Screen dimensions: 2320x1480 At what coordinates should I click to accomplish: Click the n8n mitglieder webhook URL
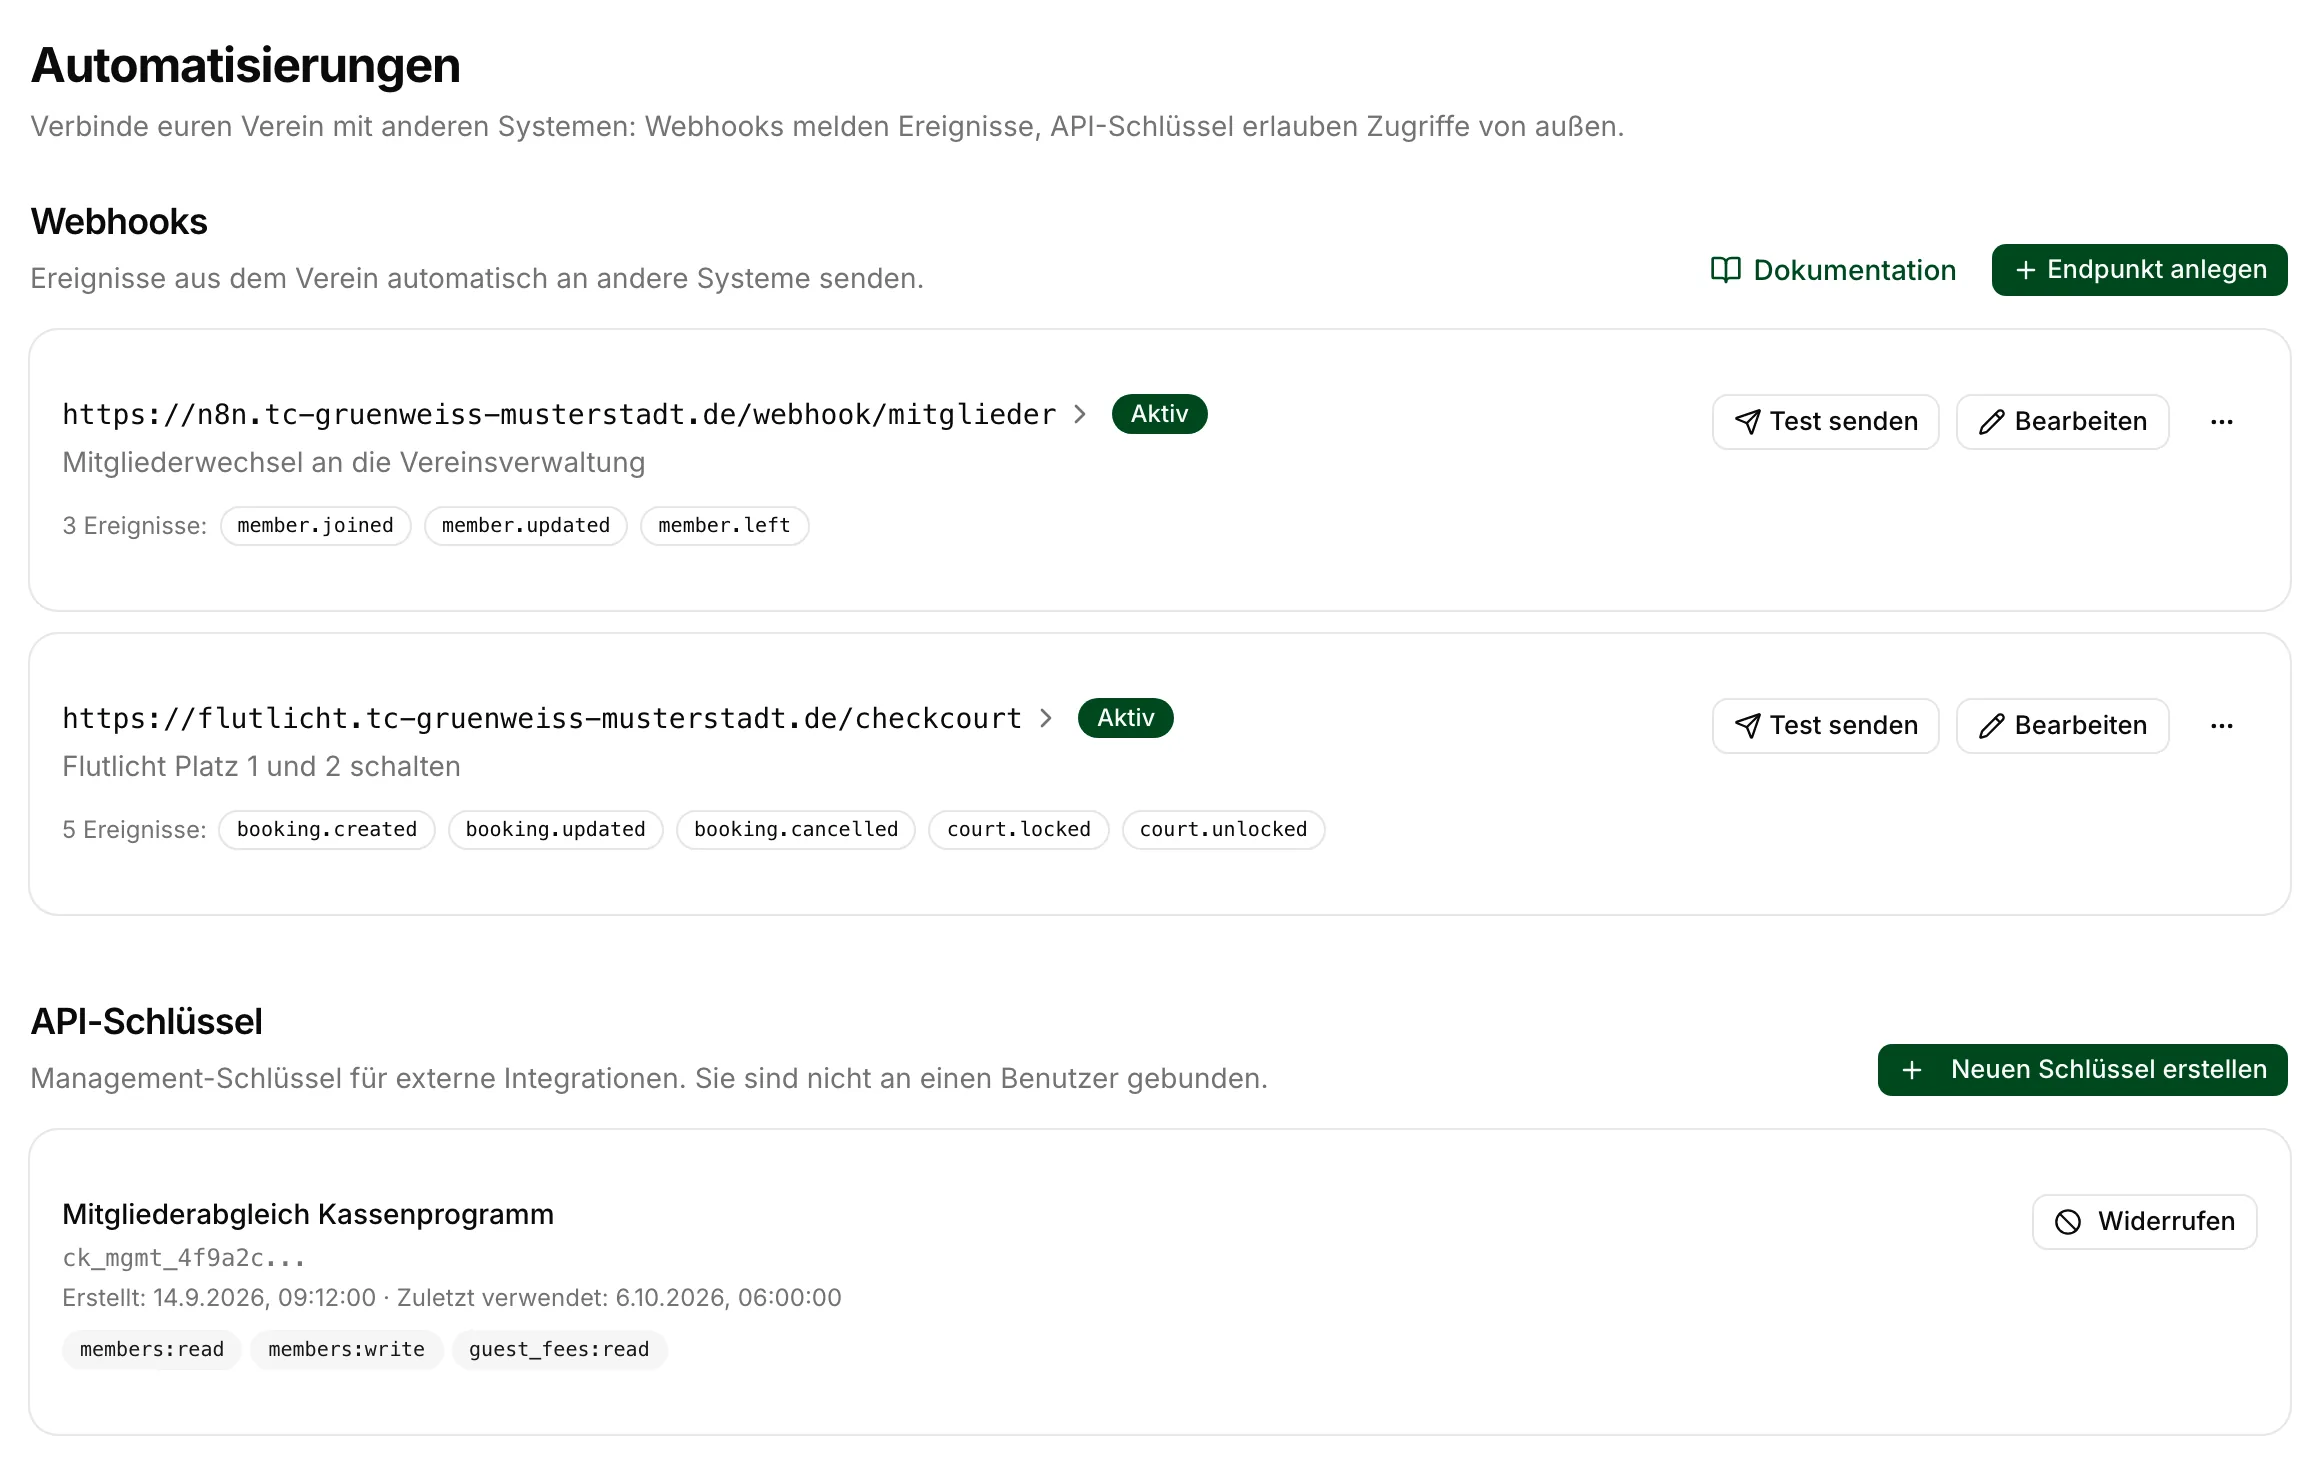559,414
